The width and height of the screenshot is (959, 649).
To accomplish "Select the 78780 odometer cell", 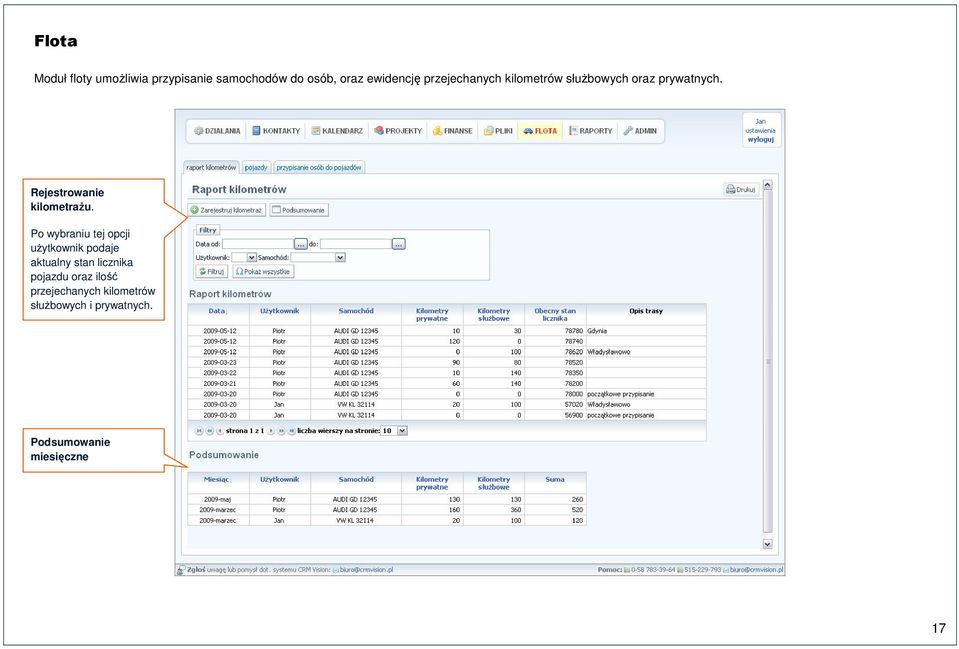I will pos(555,331).
